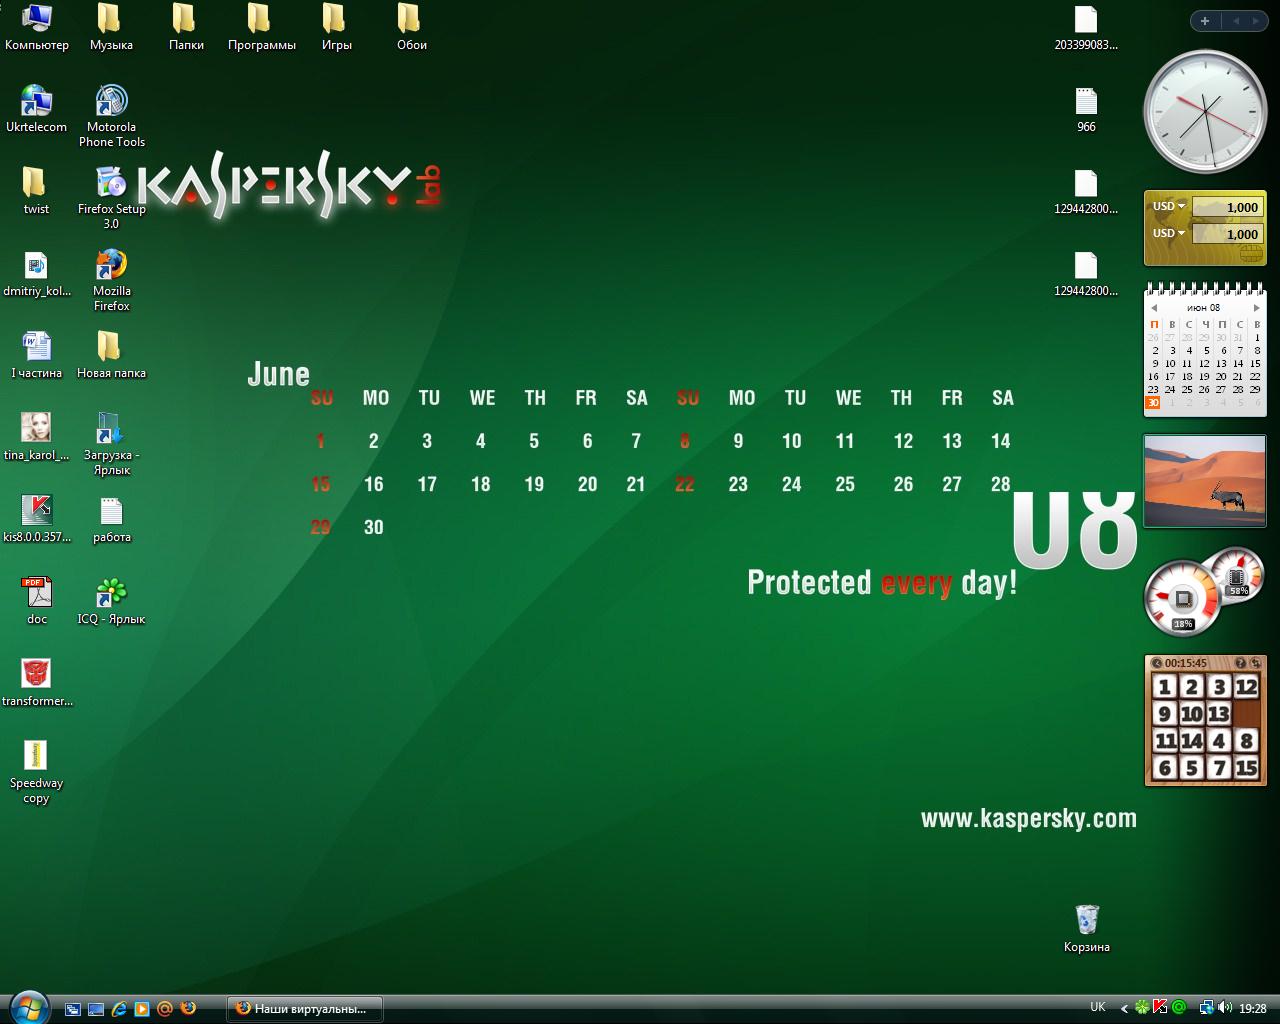Shuffle the puzzle with solve button
The height and width of the screenshot is (1024, 1280).
[1257, 663]
